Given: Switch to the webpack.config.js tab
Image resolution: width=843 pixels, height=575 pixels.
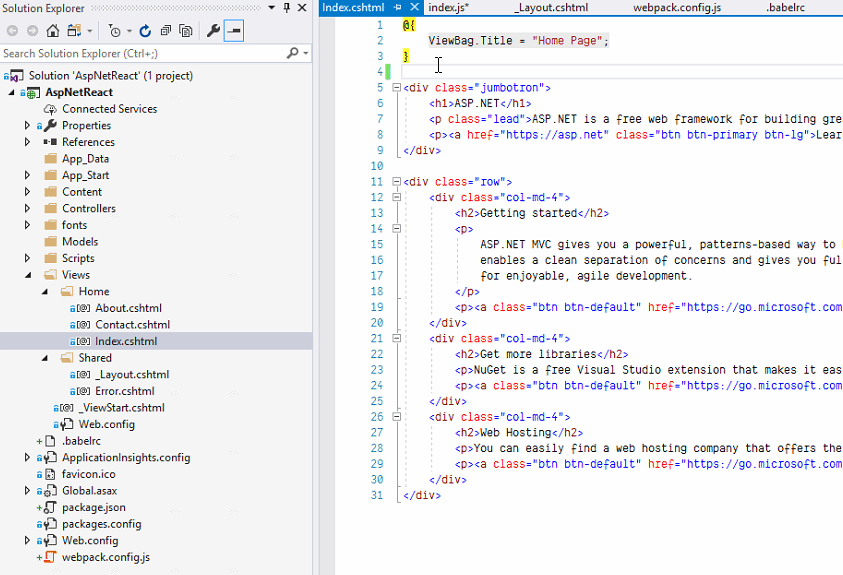Looking at the screenshot, I should point(676,8).
